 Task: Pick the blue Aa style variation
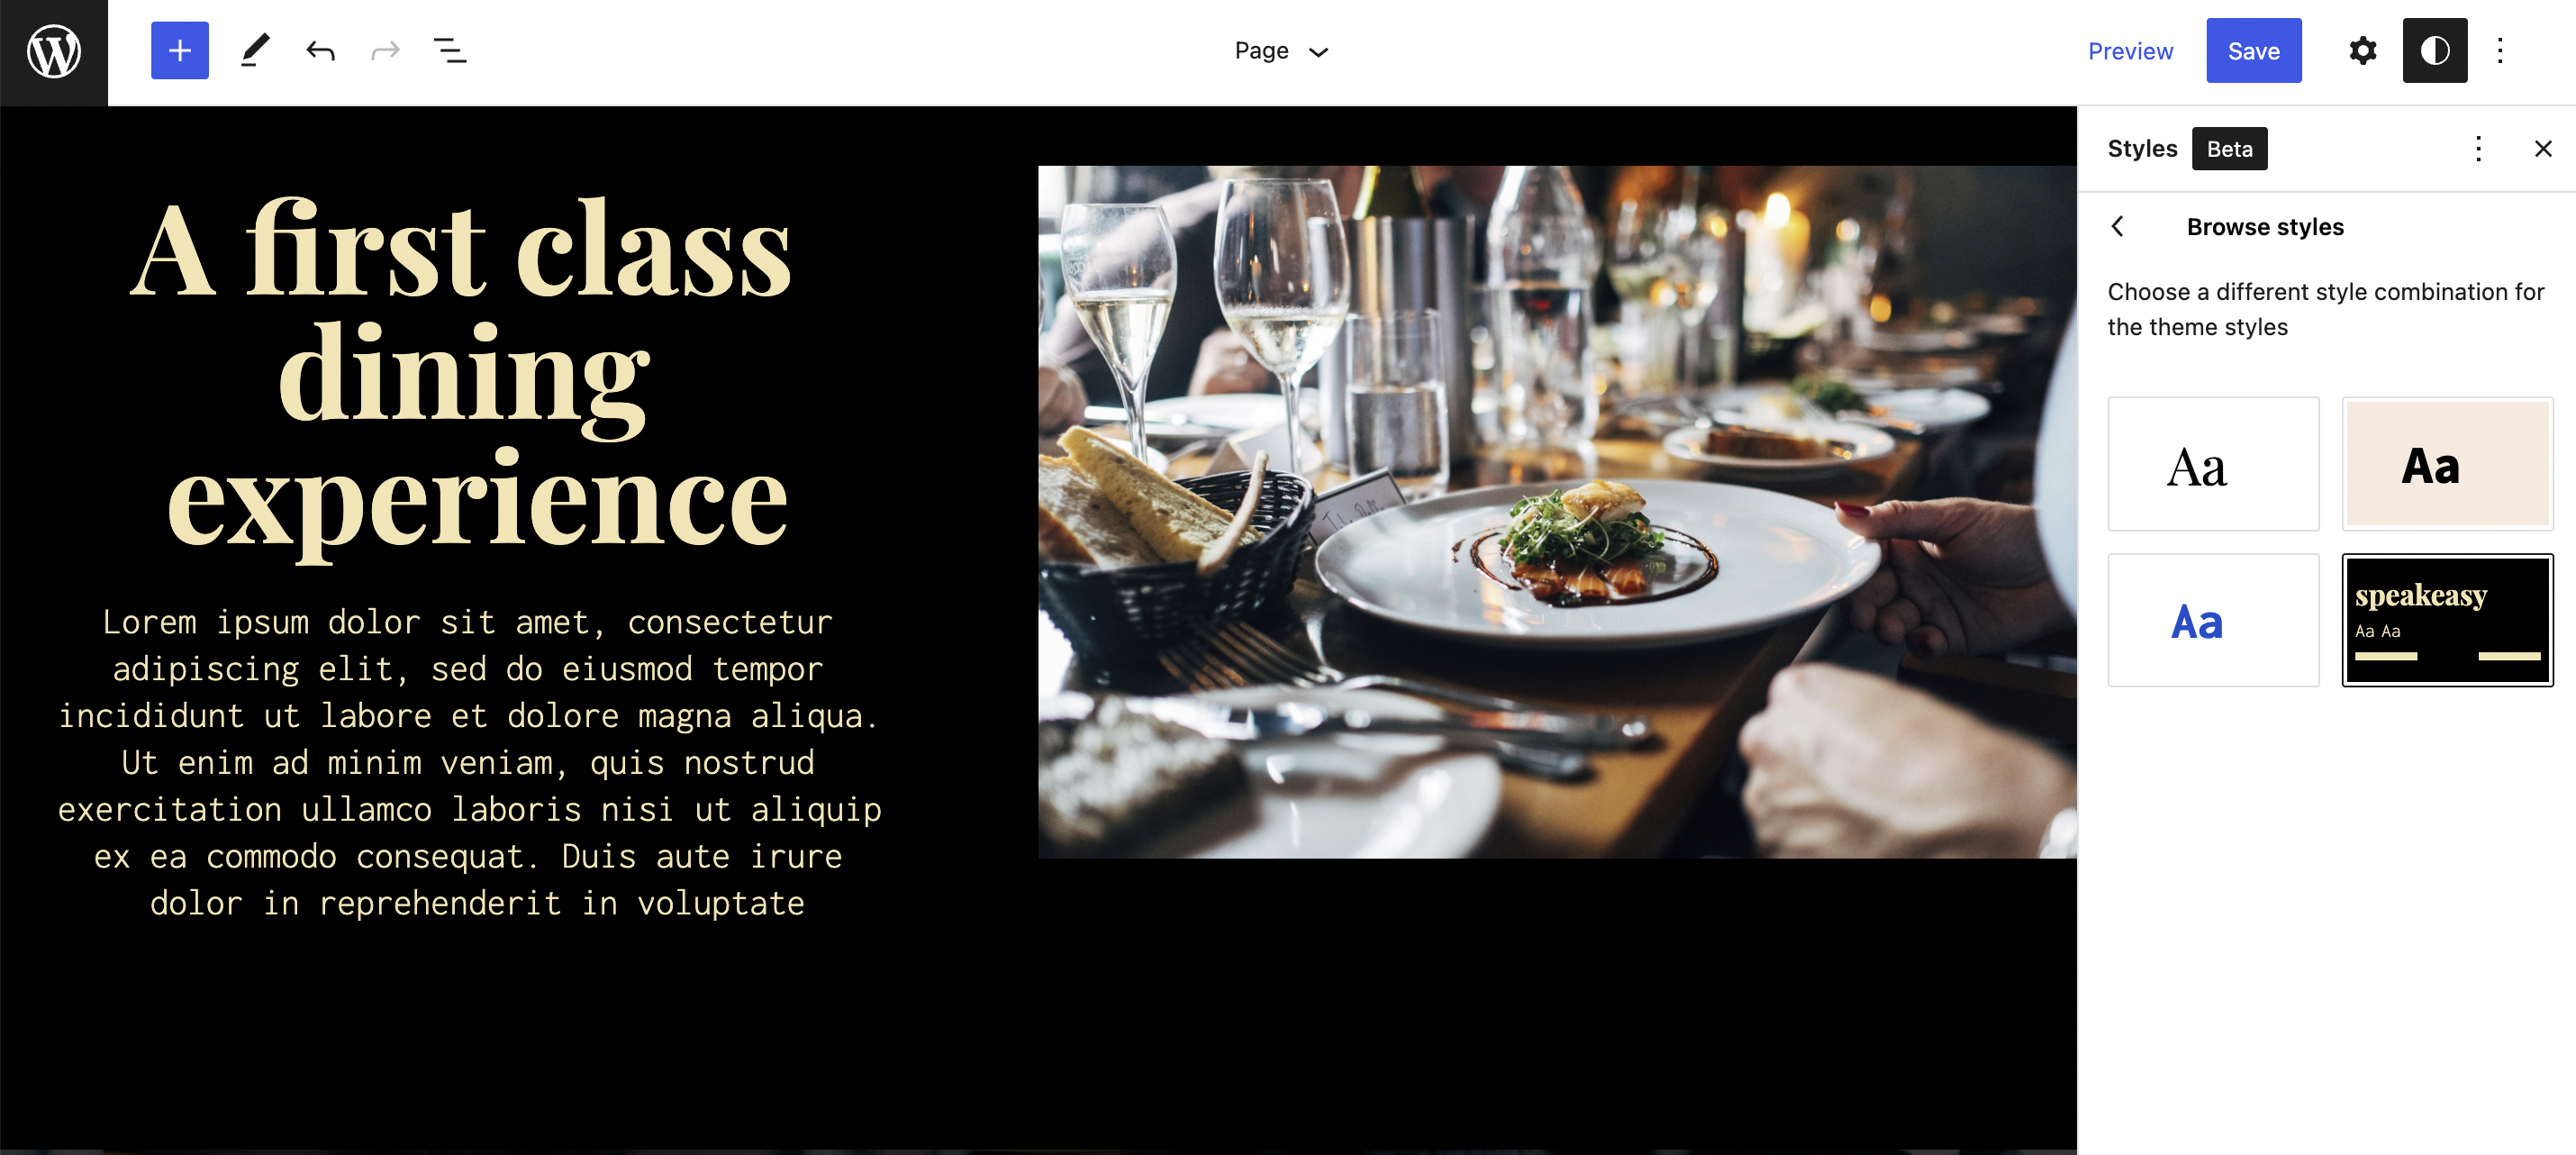(2213, 621)
